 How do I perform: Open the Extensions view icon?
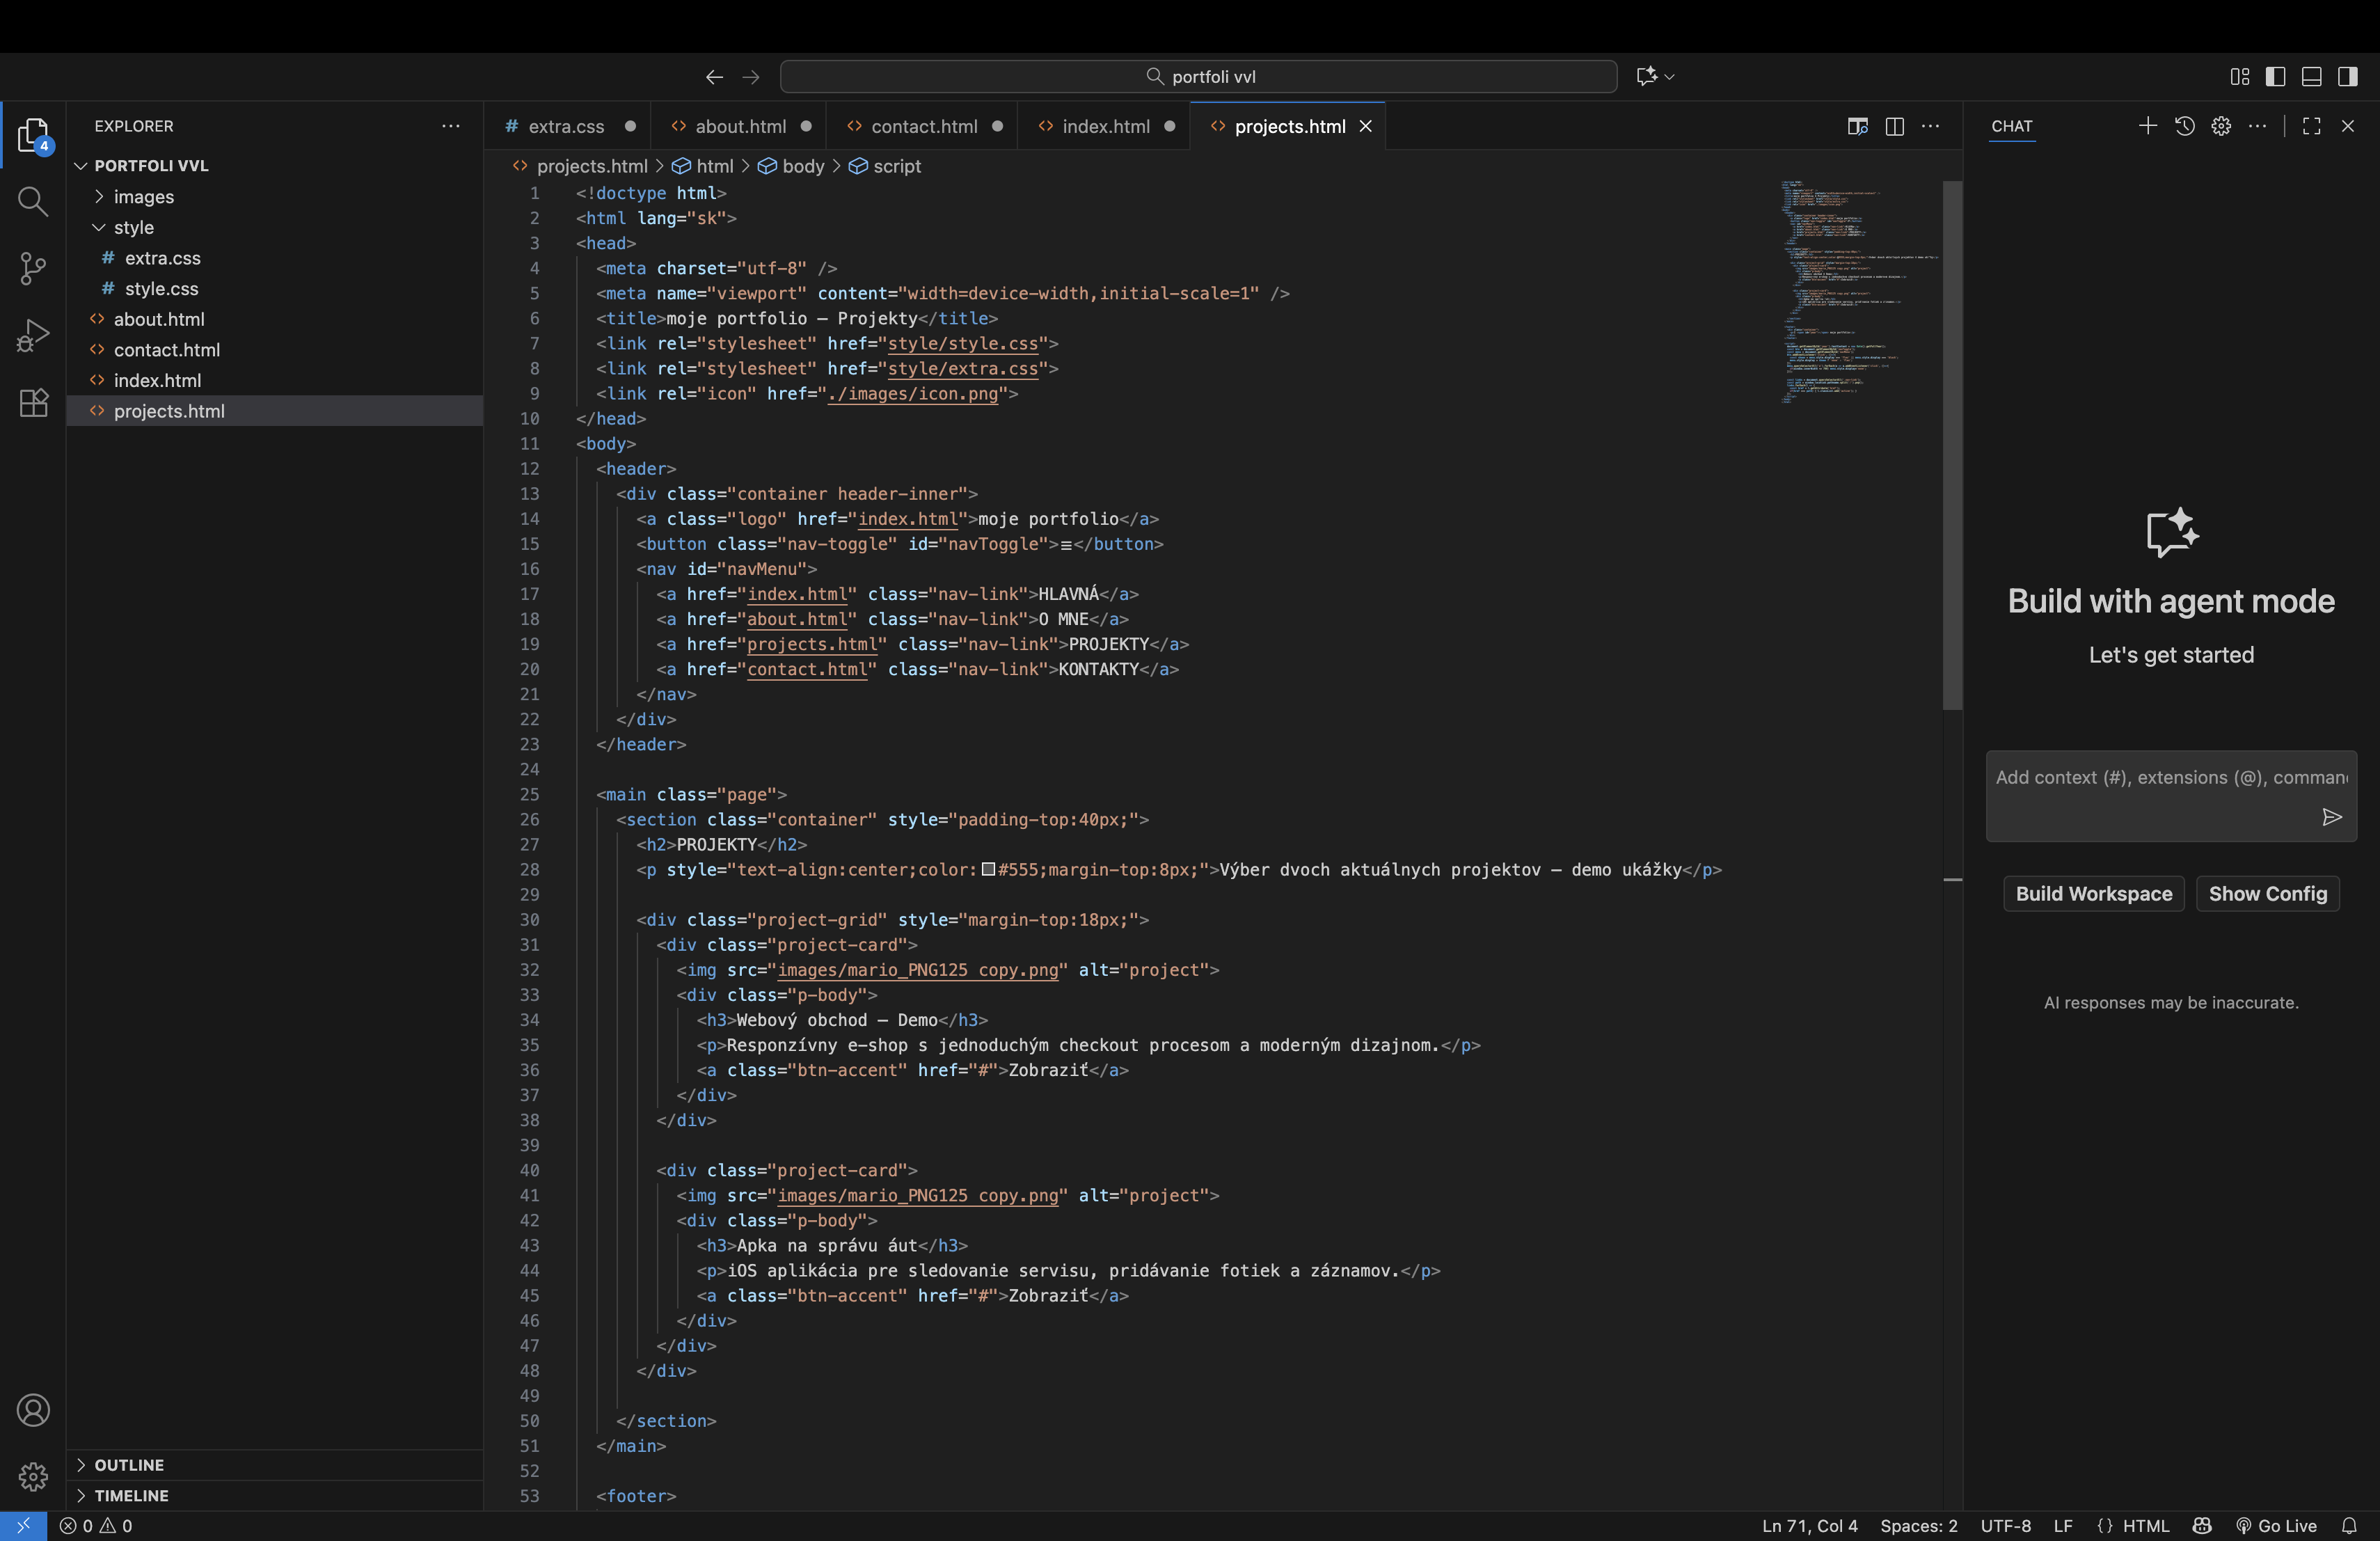[33, 402]
